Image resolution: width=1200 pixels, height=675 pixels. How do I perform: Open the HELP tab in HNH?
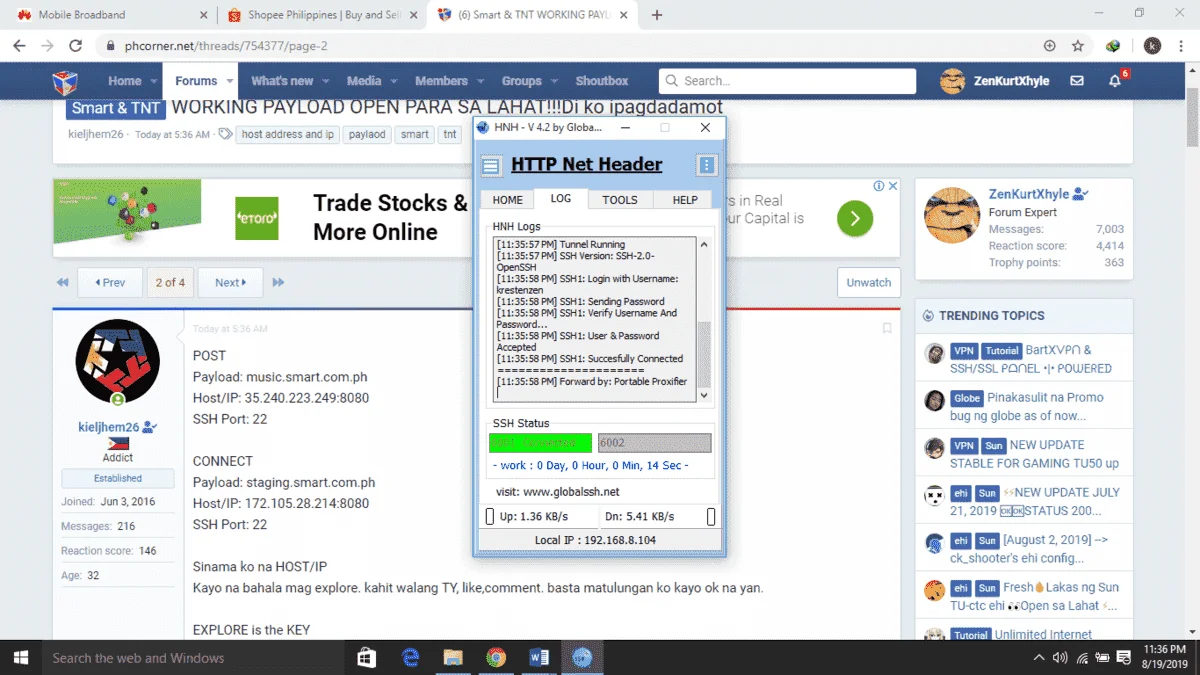(685, 200)
